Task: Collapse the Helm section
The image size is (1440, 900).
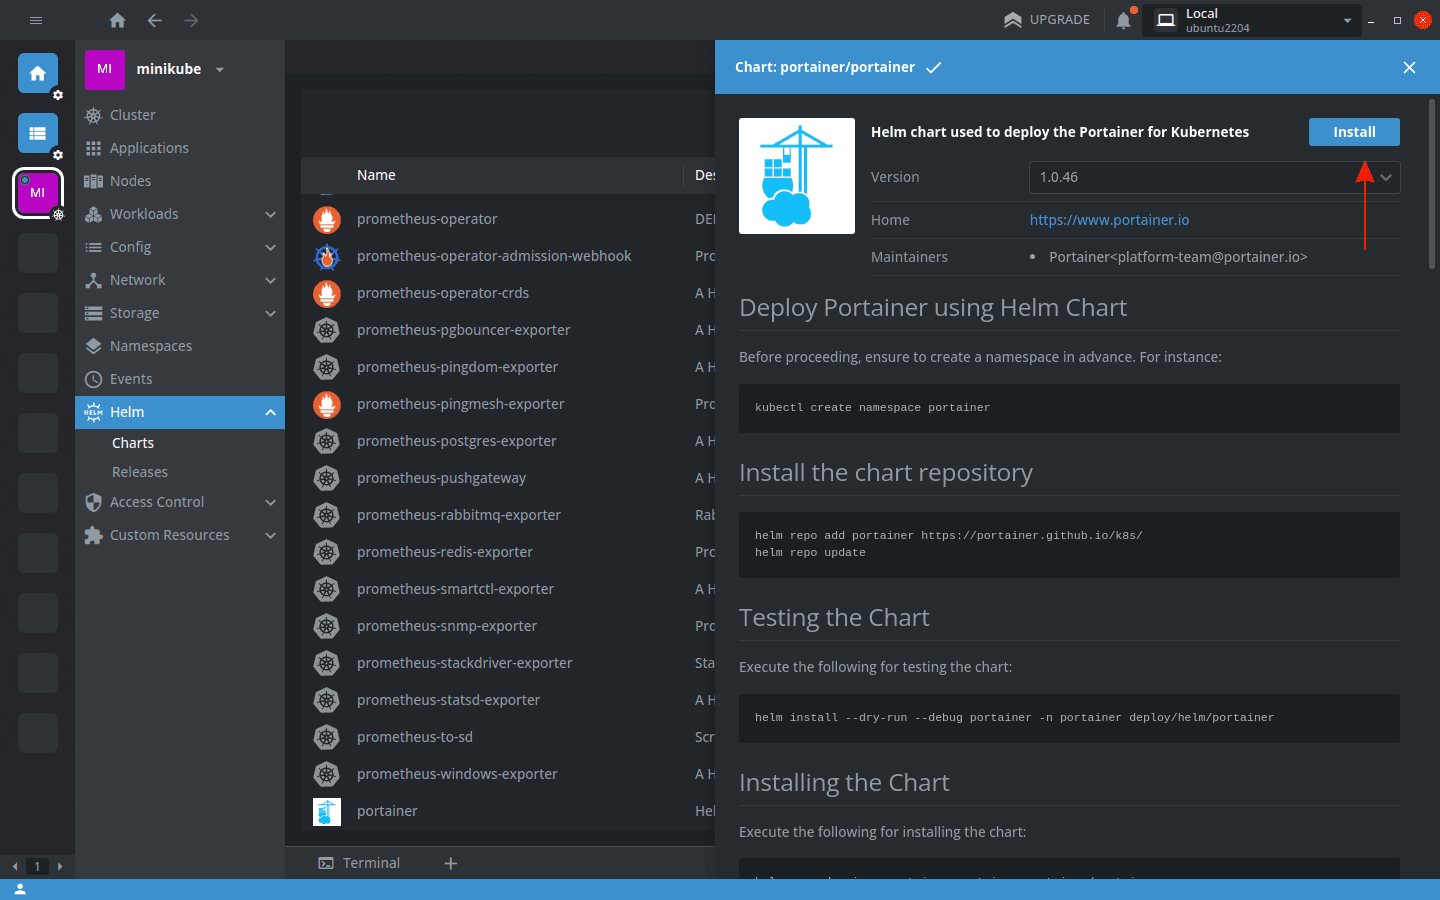Action: coord(180,412)
